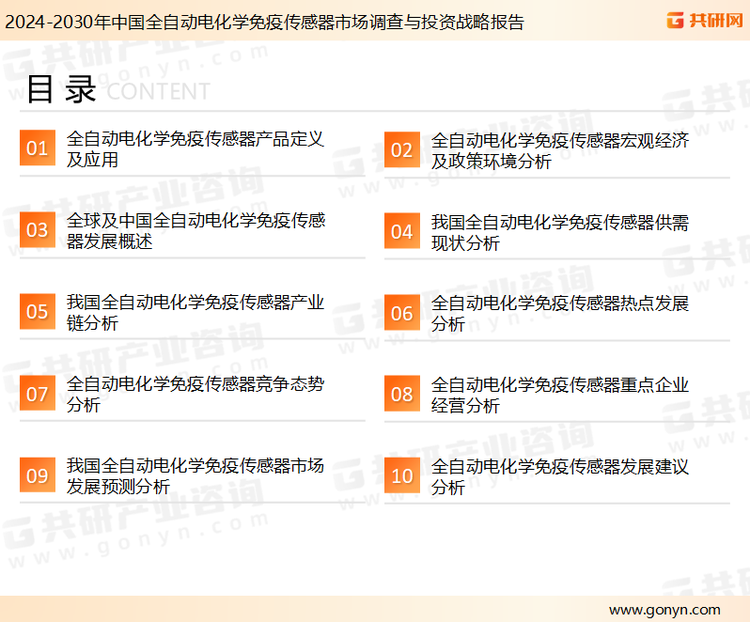Select chapter 我国全自动电化学免疫传感器产业链分析
This screenshot has width=750, height=622.
195,312
